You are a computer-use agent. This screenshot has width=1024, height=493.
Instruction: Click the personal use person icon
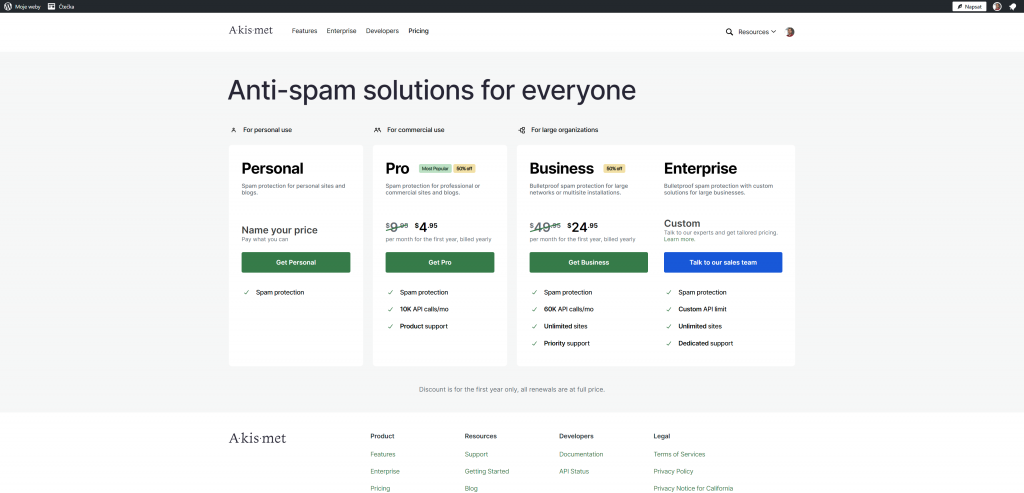(x=233, y=130)
